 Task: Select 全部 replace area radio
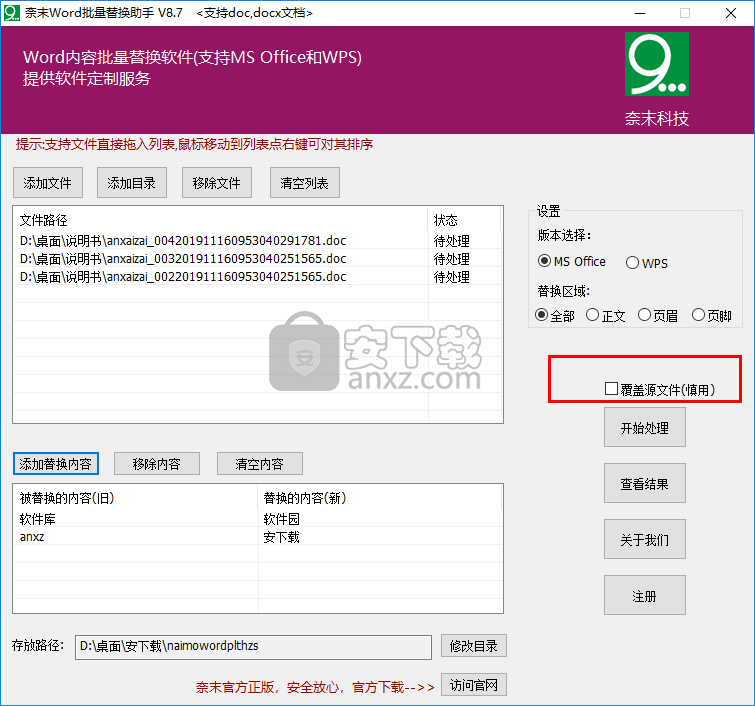tap(555, 316)
